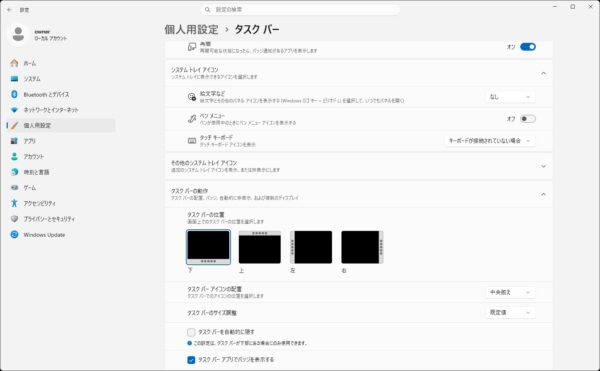The image size is (600, 371).
Task: Select left (左) taskbar position thumbnail
Action: (x=311, y=247)
